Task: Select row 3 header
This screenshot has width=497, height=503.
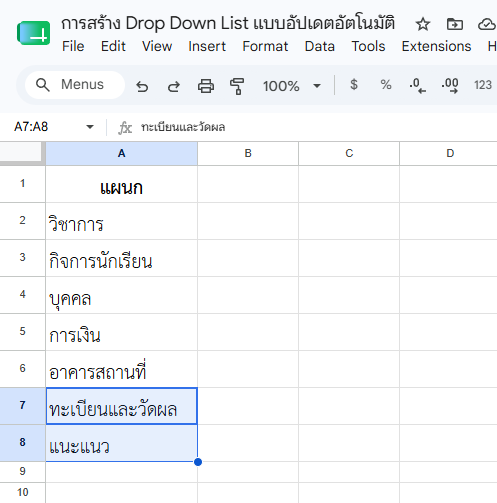Action: [x=22, y=258]
